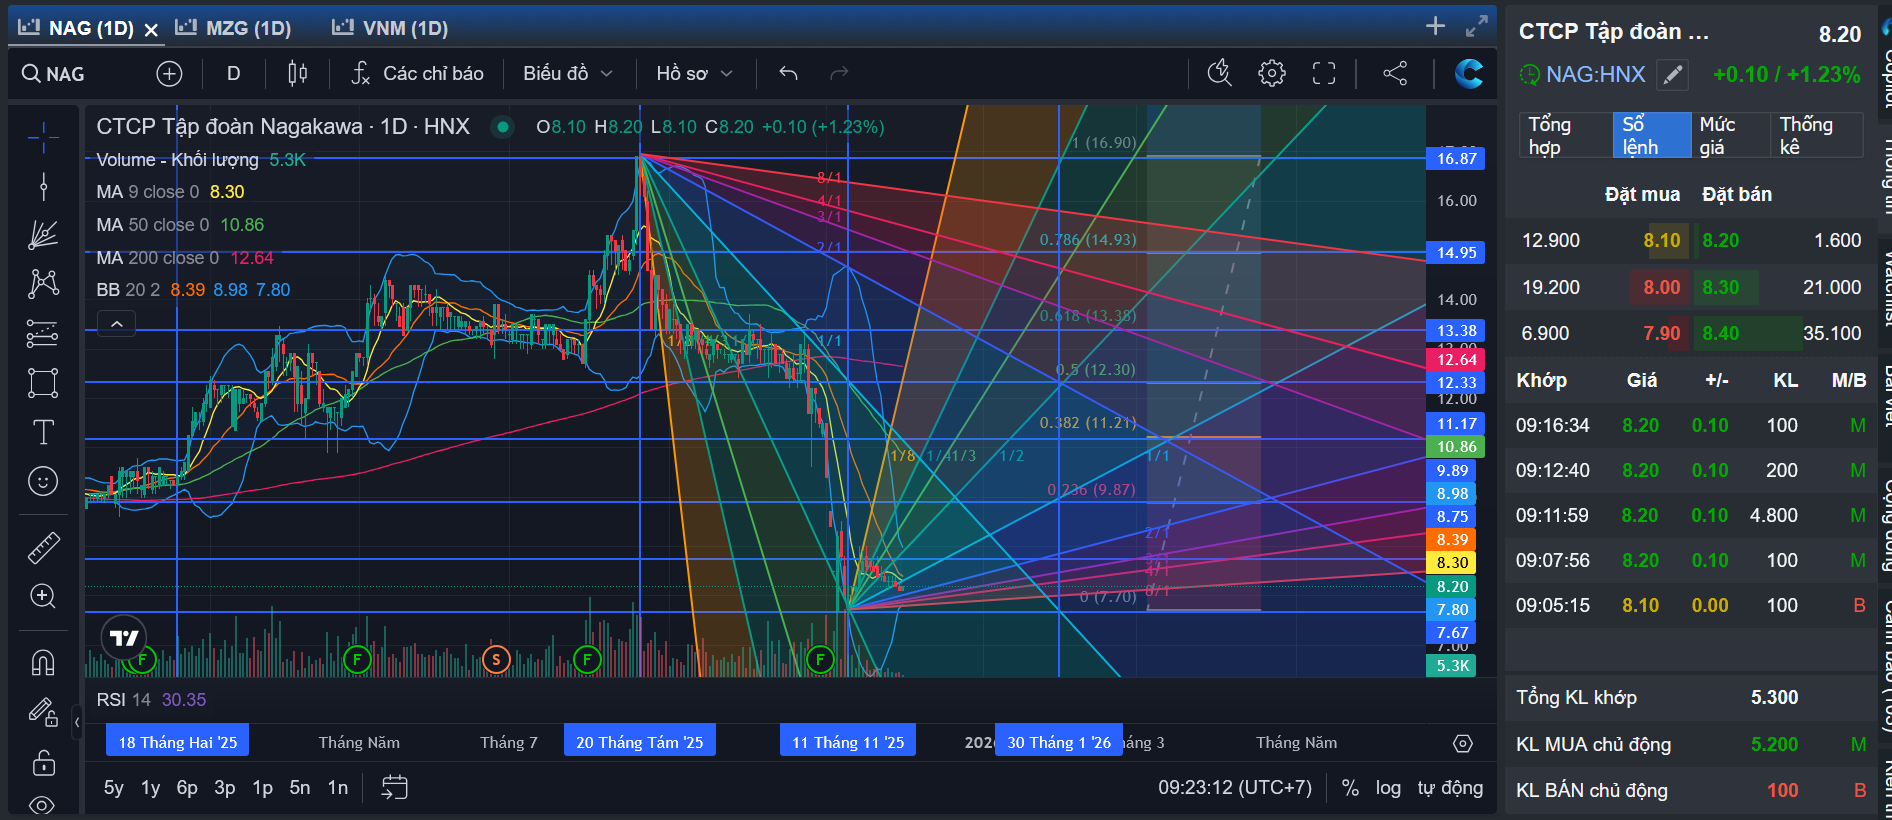Image resolution: width=1892 pixels, height=820 pixels.
Task: Redo the chart action
Action: 839,73
